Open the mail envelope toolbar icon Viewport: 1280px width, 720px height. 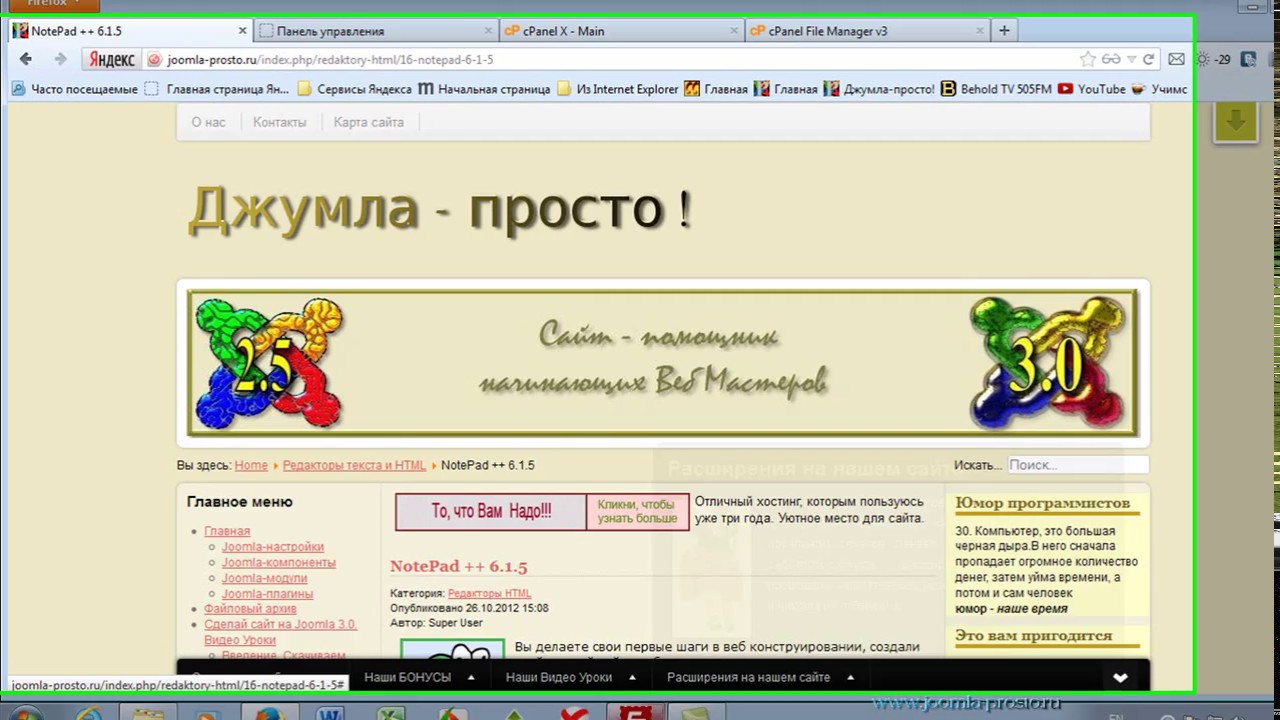pyautogui.click(x=1176, y=59)
